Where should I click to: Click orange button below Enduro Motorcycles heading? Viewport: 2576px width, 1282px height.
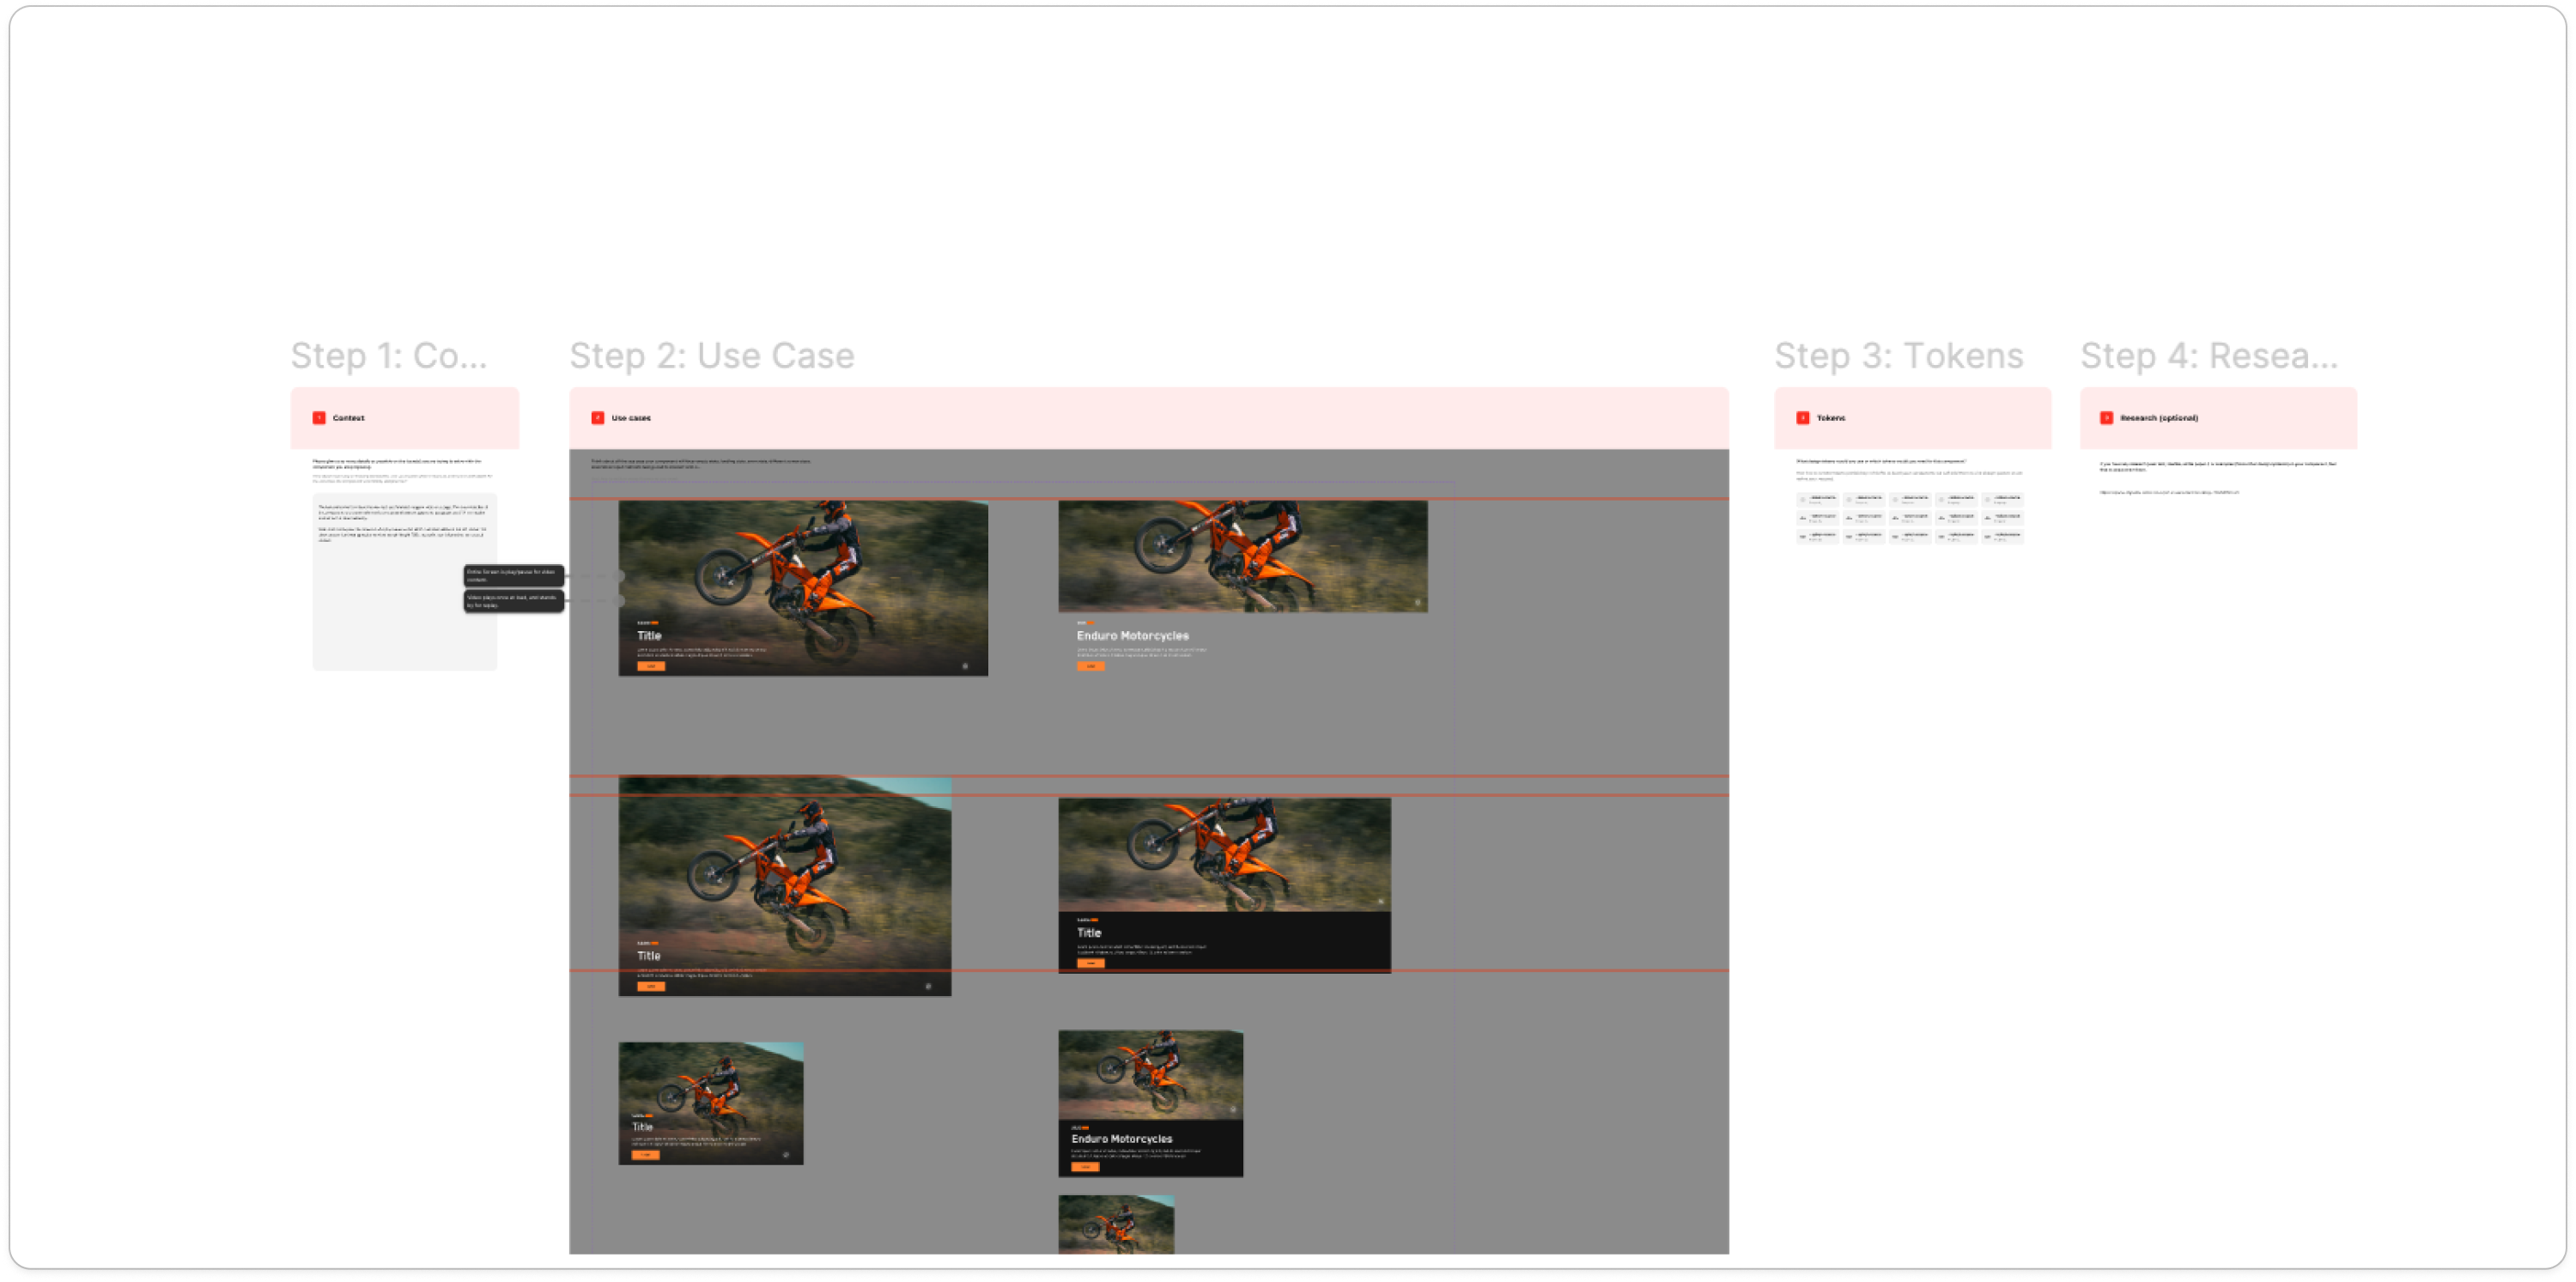tap(1090, 666)
